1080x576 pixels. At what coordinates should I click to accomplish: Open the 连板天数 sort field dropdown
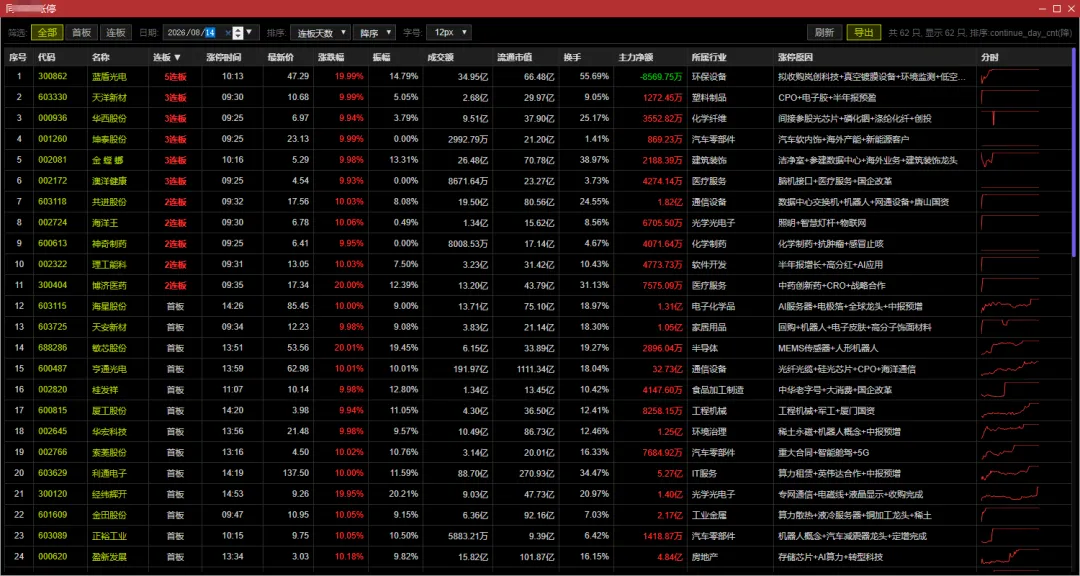click(320, 32)
